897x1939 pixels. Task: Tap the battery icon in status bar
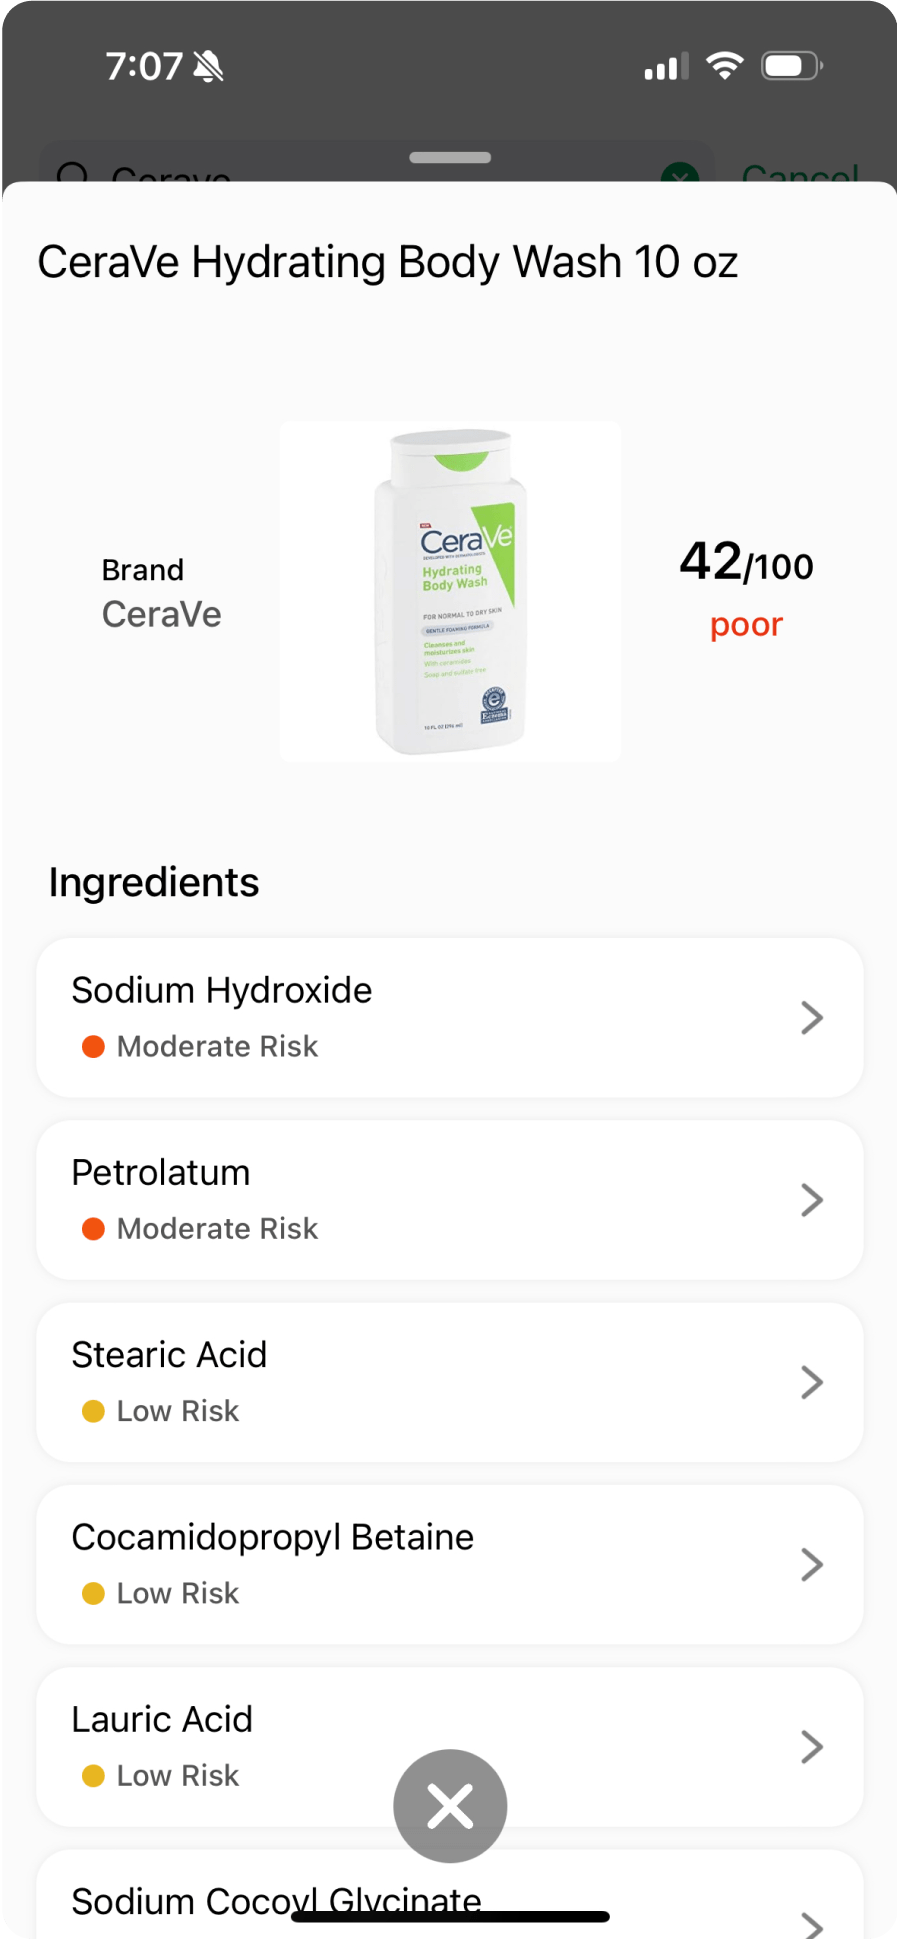tap(790, 67)
